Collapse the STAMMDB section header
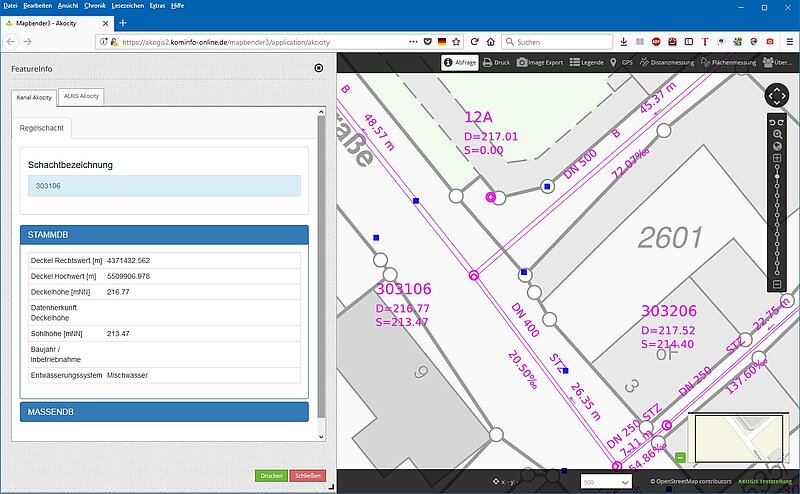The image size is (800, 494). [164, 235]
